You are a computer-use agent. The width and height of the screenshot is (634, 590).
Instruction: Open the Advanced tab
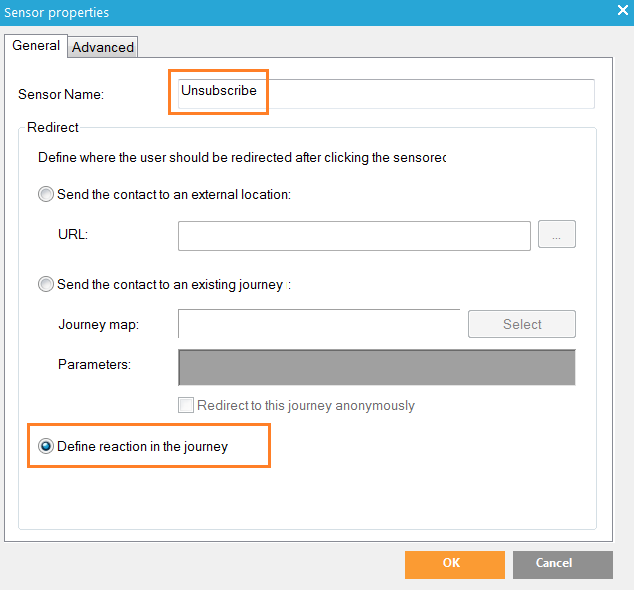[x=103, y=47]
